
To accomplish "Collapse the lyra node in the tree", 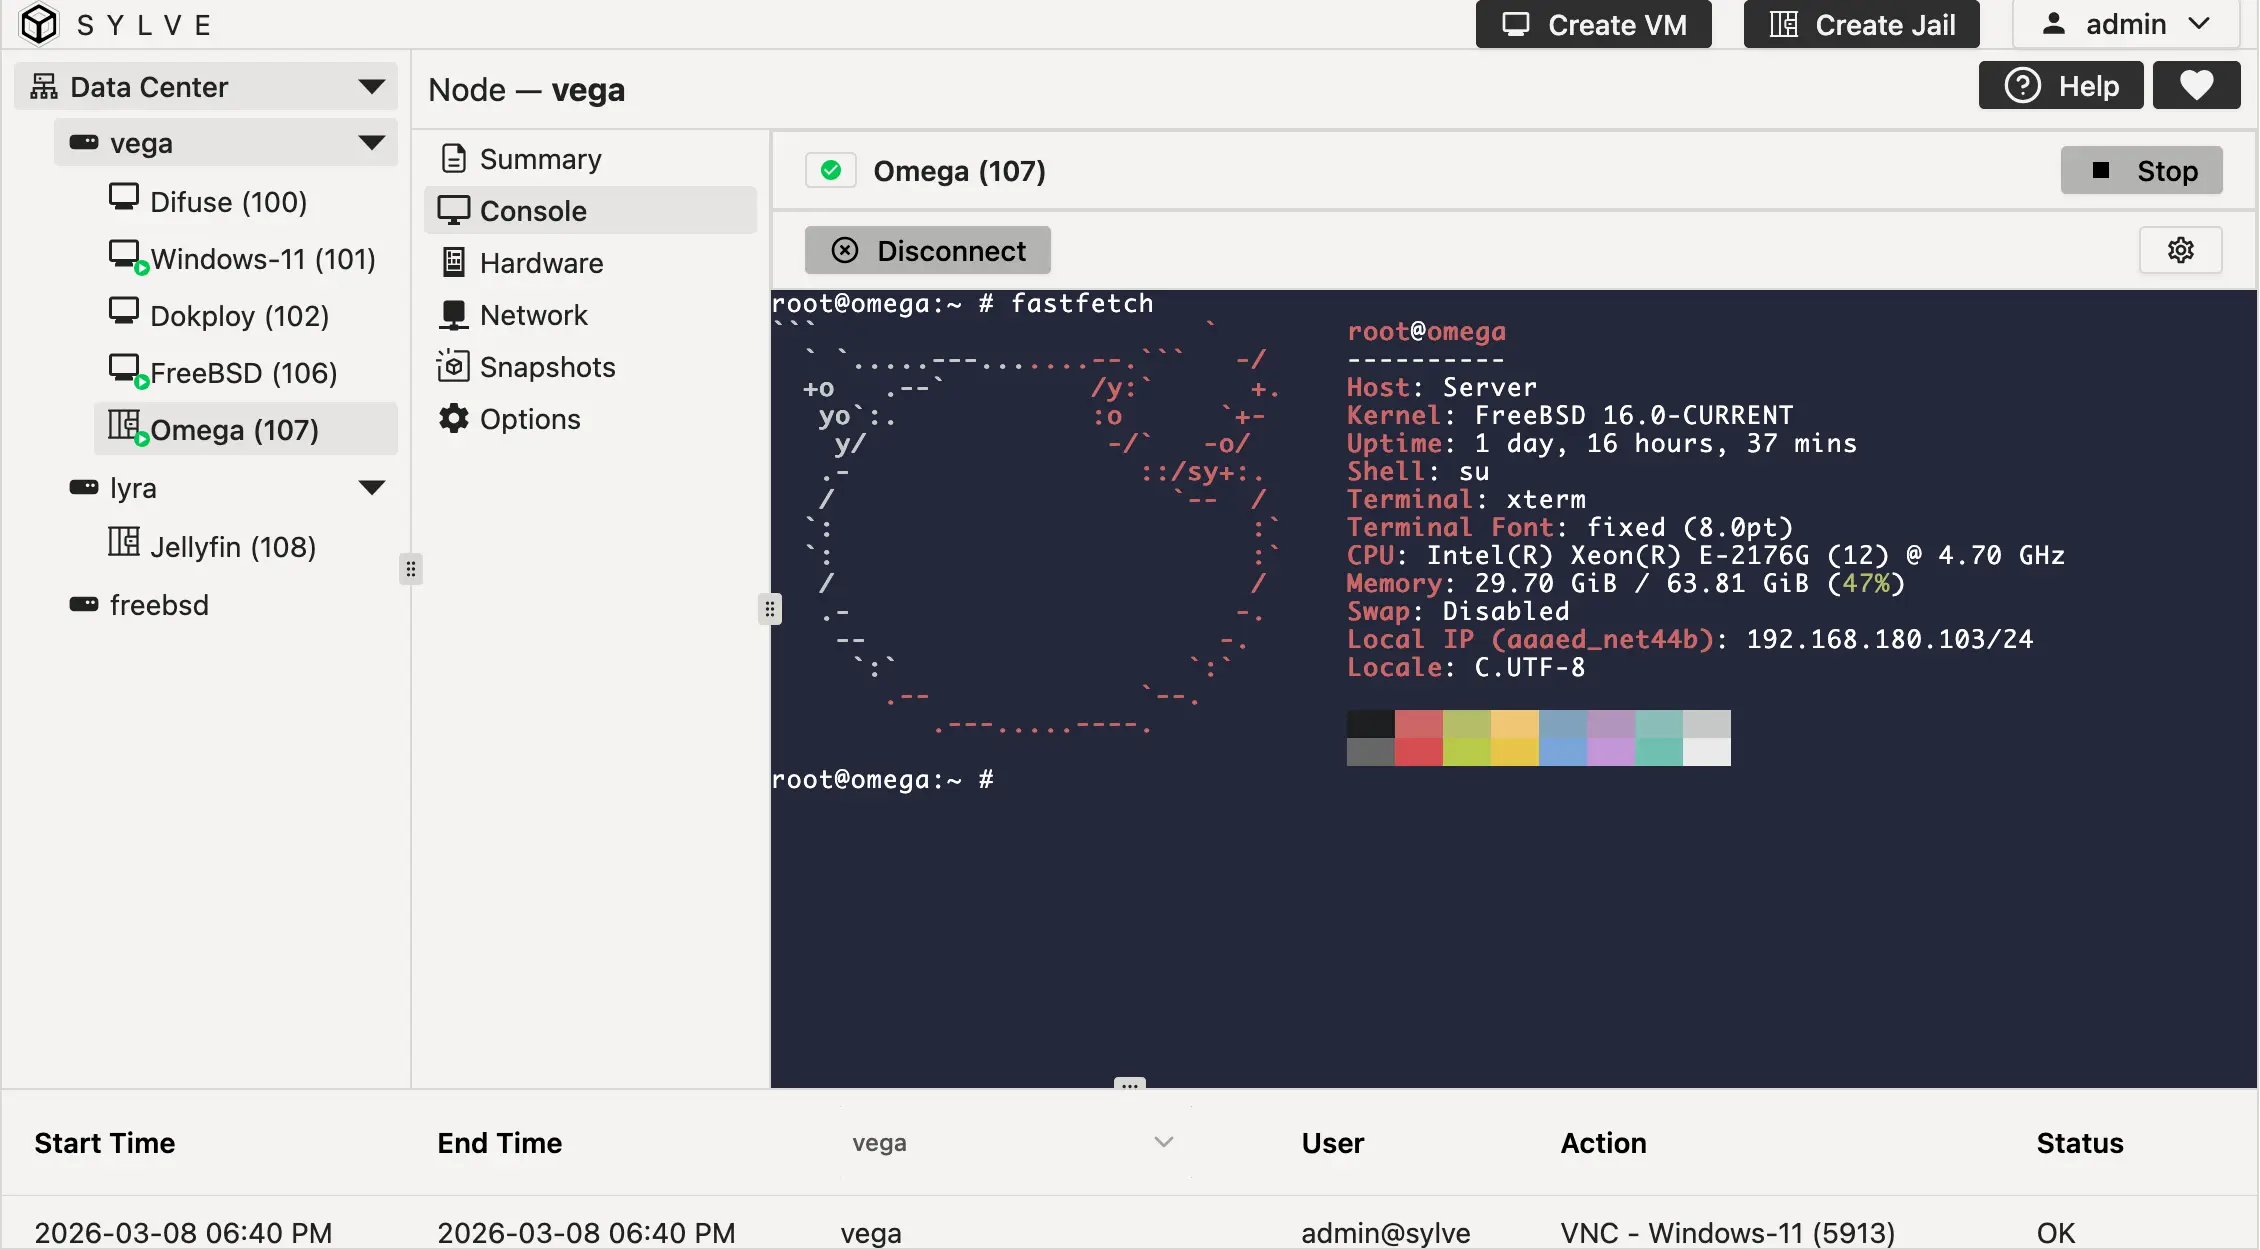I will 372,487.
